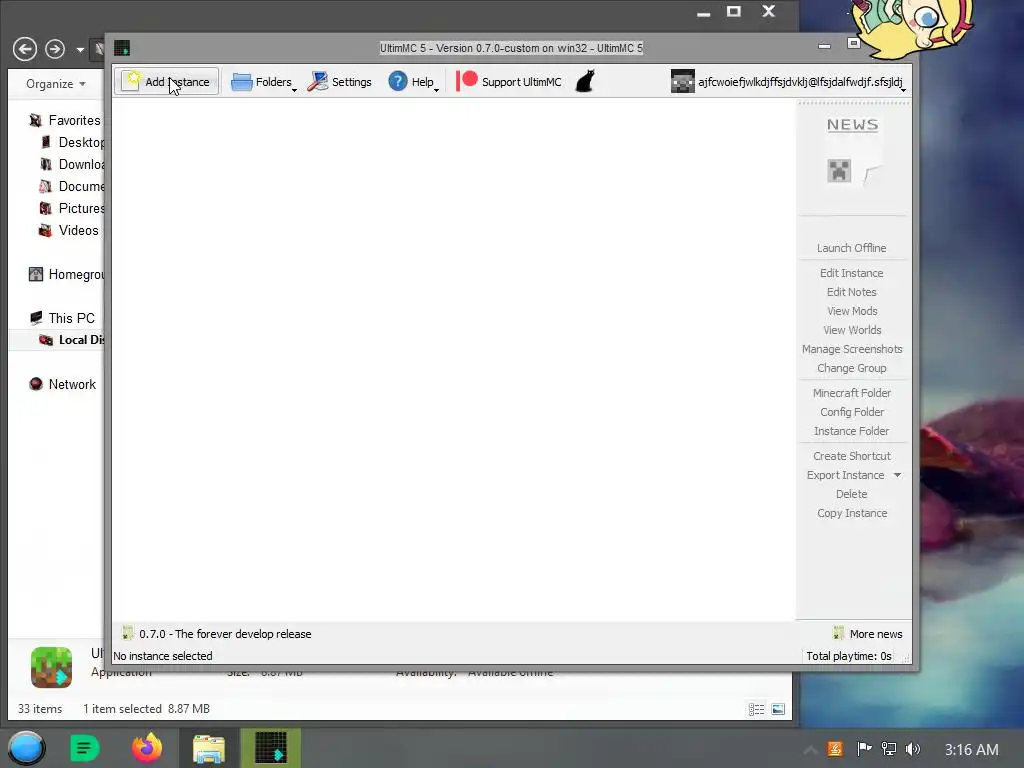Image resolution: width=1024 pixels, height=768 pixels.
Task: Select Desktop in Explorer sidebar
Action: [72, 142]
